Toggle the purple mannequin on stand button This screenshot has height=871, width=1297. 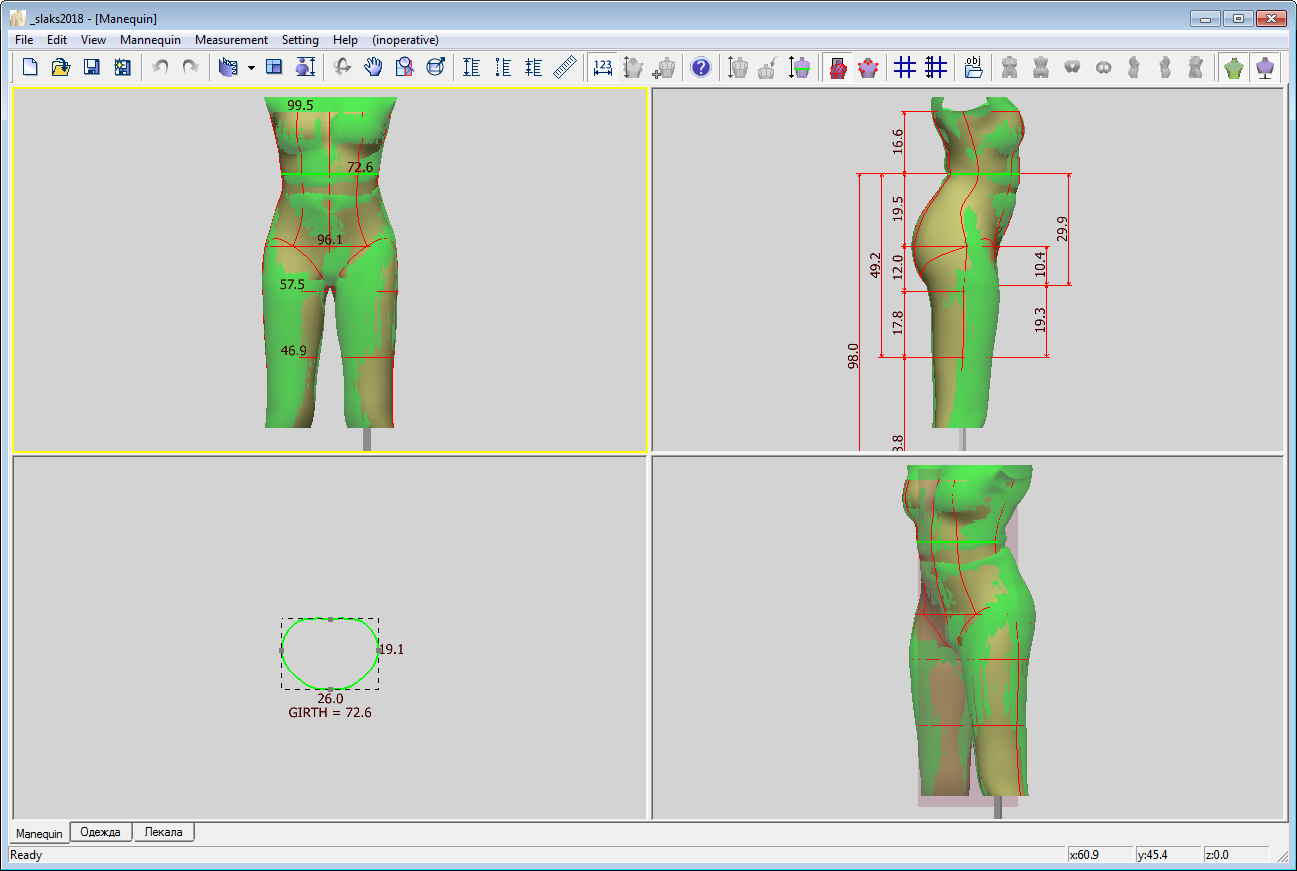(x=1266, y=67)
